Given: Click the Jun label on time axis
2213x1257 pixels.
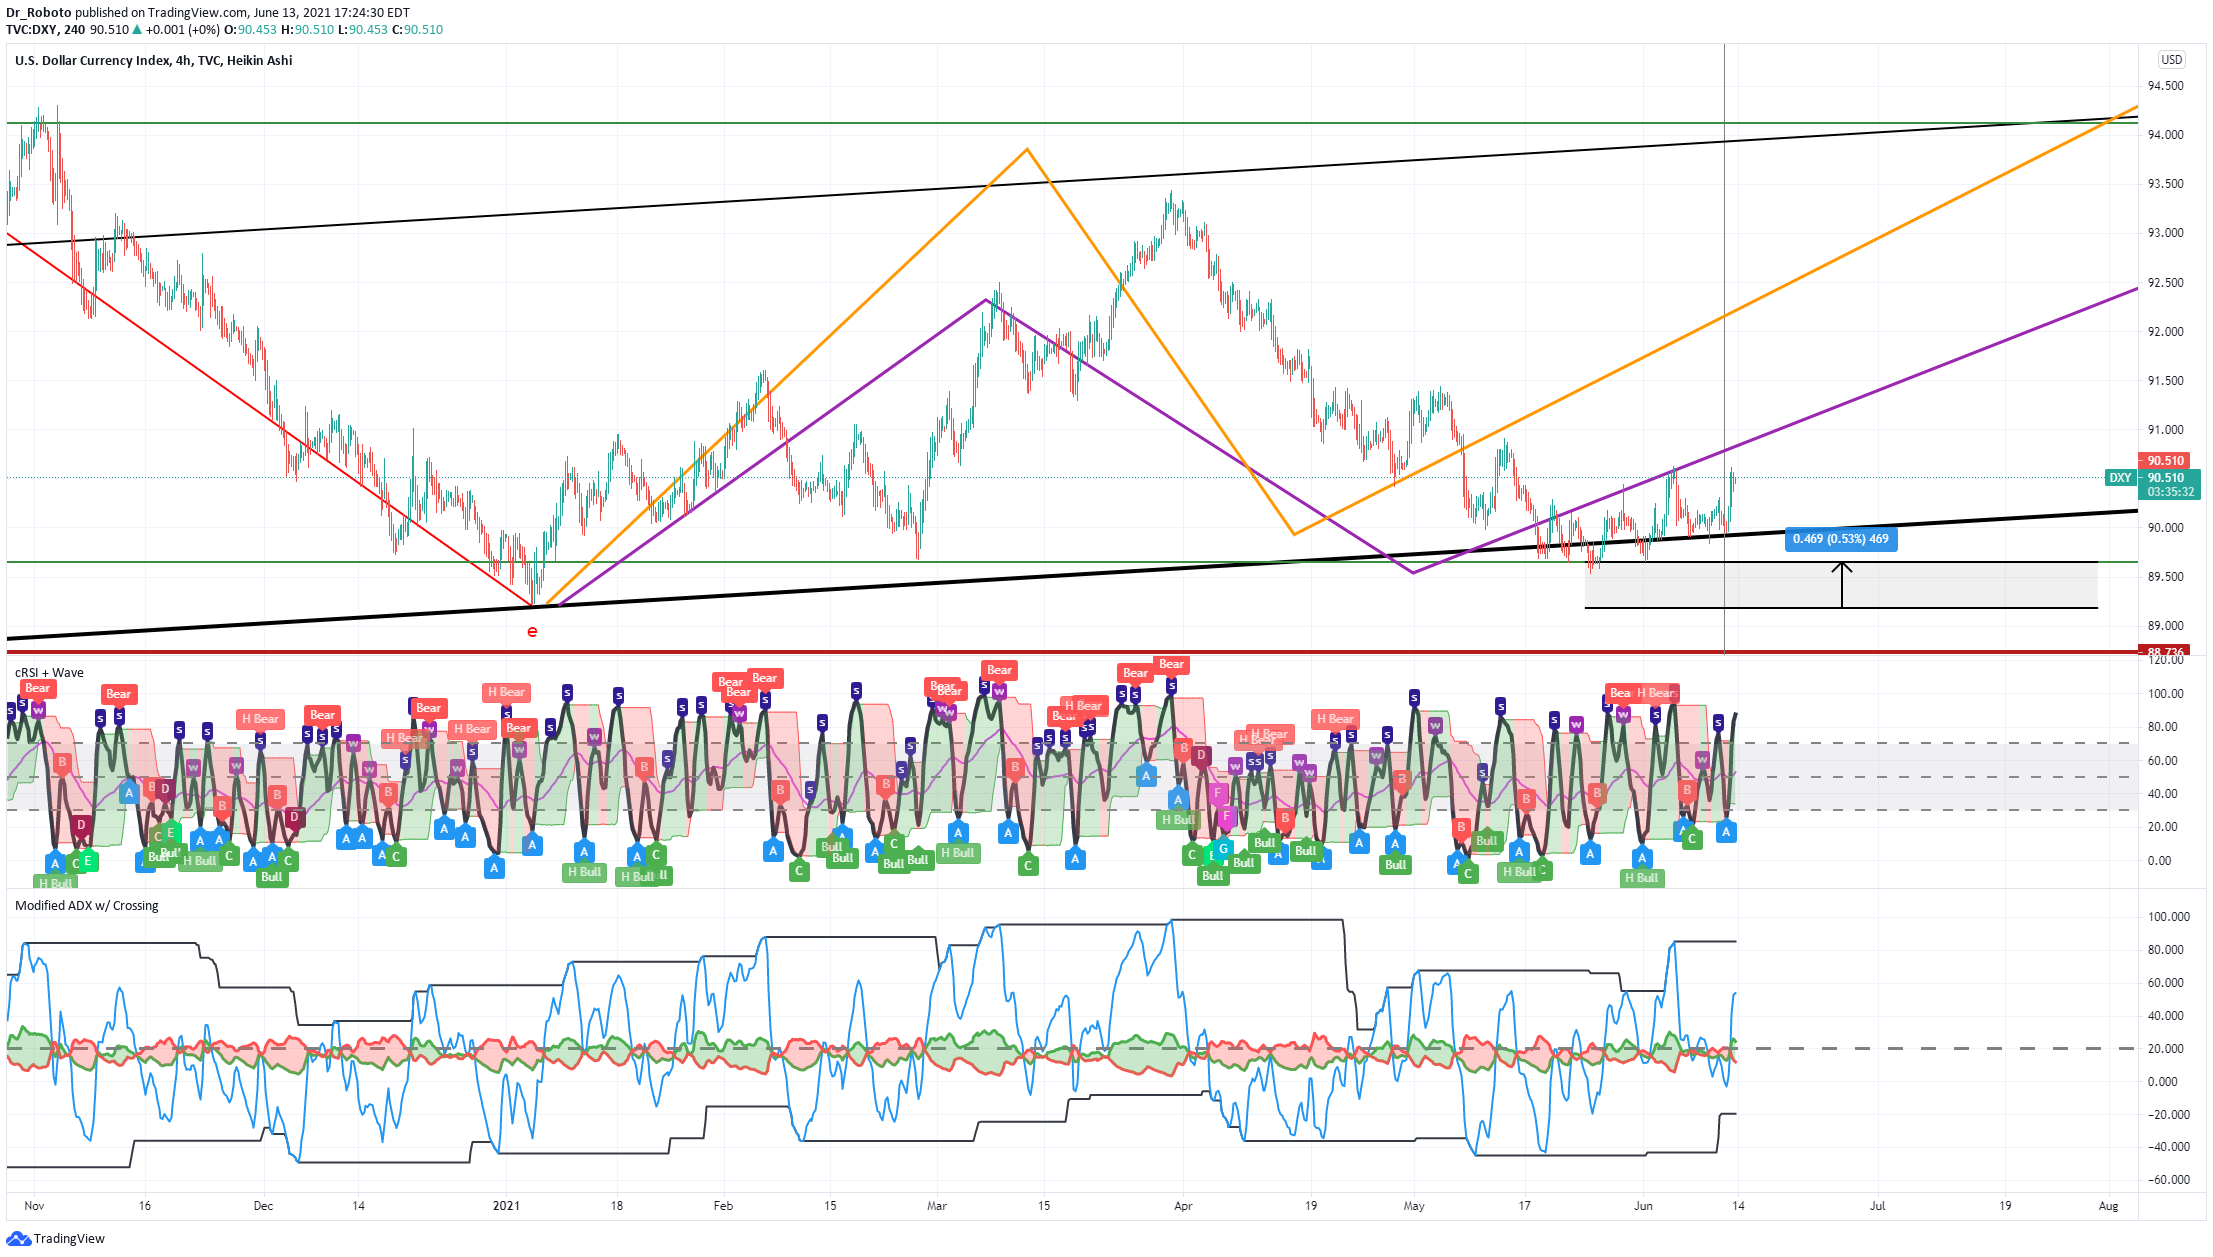Looking at the screenshot, I should pos(1643,1206).
